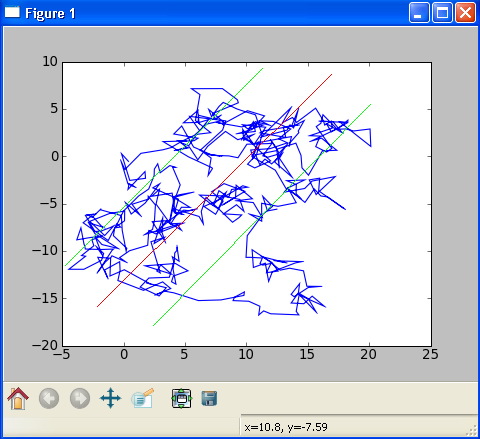480x439 pixels.
Task: Click the y-axis tick label −15
Action: [x=45, y=298]
